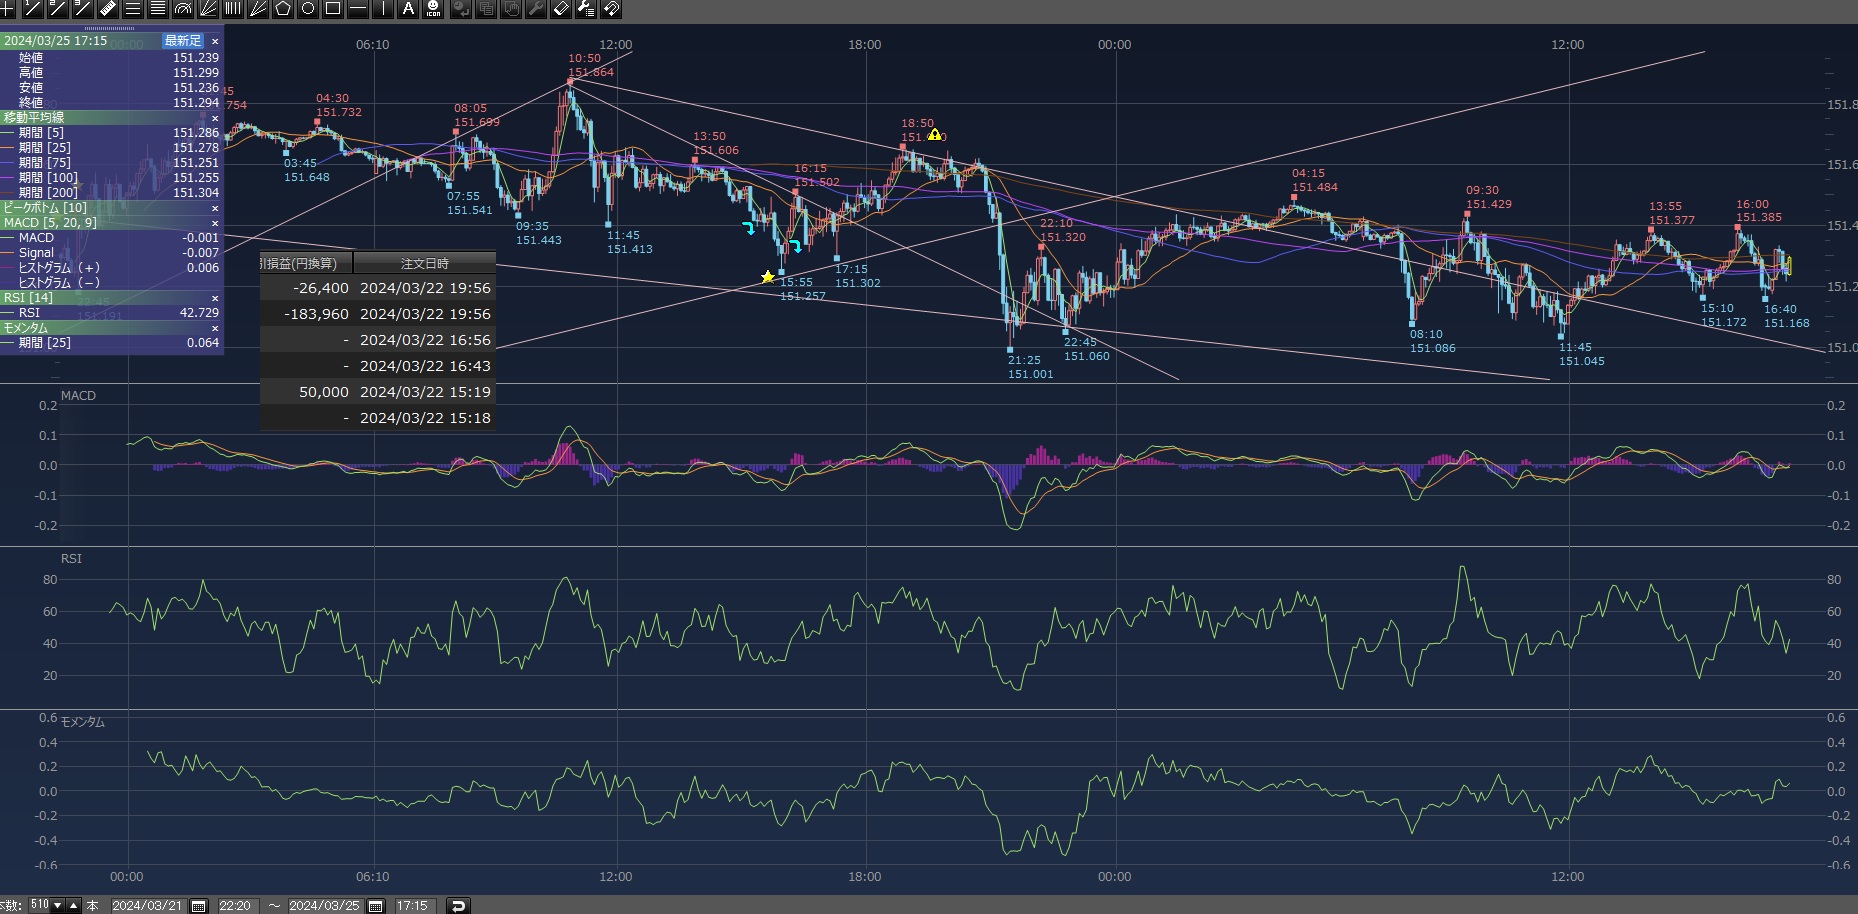Open calendar picker for end date 2024/03/25
This screenshot has height=914, width=1858.
376,906
